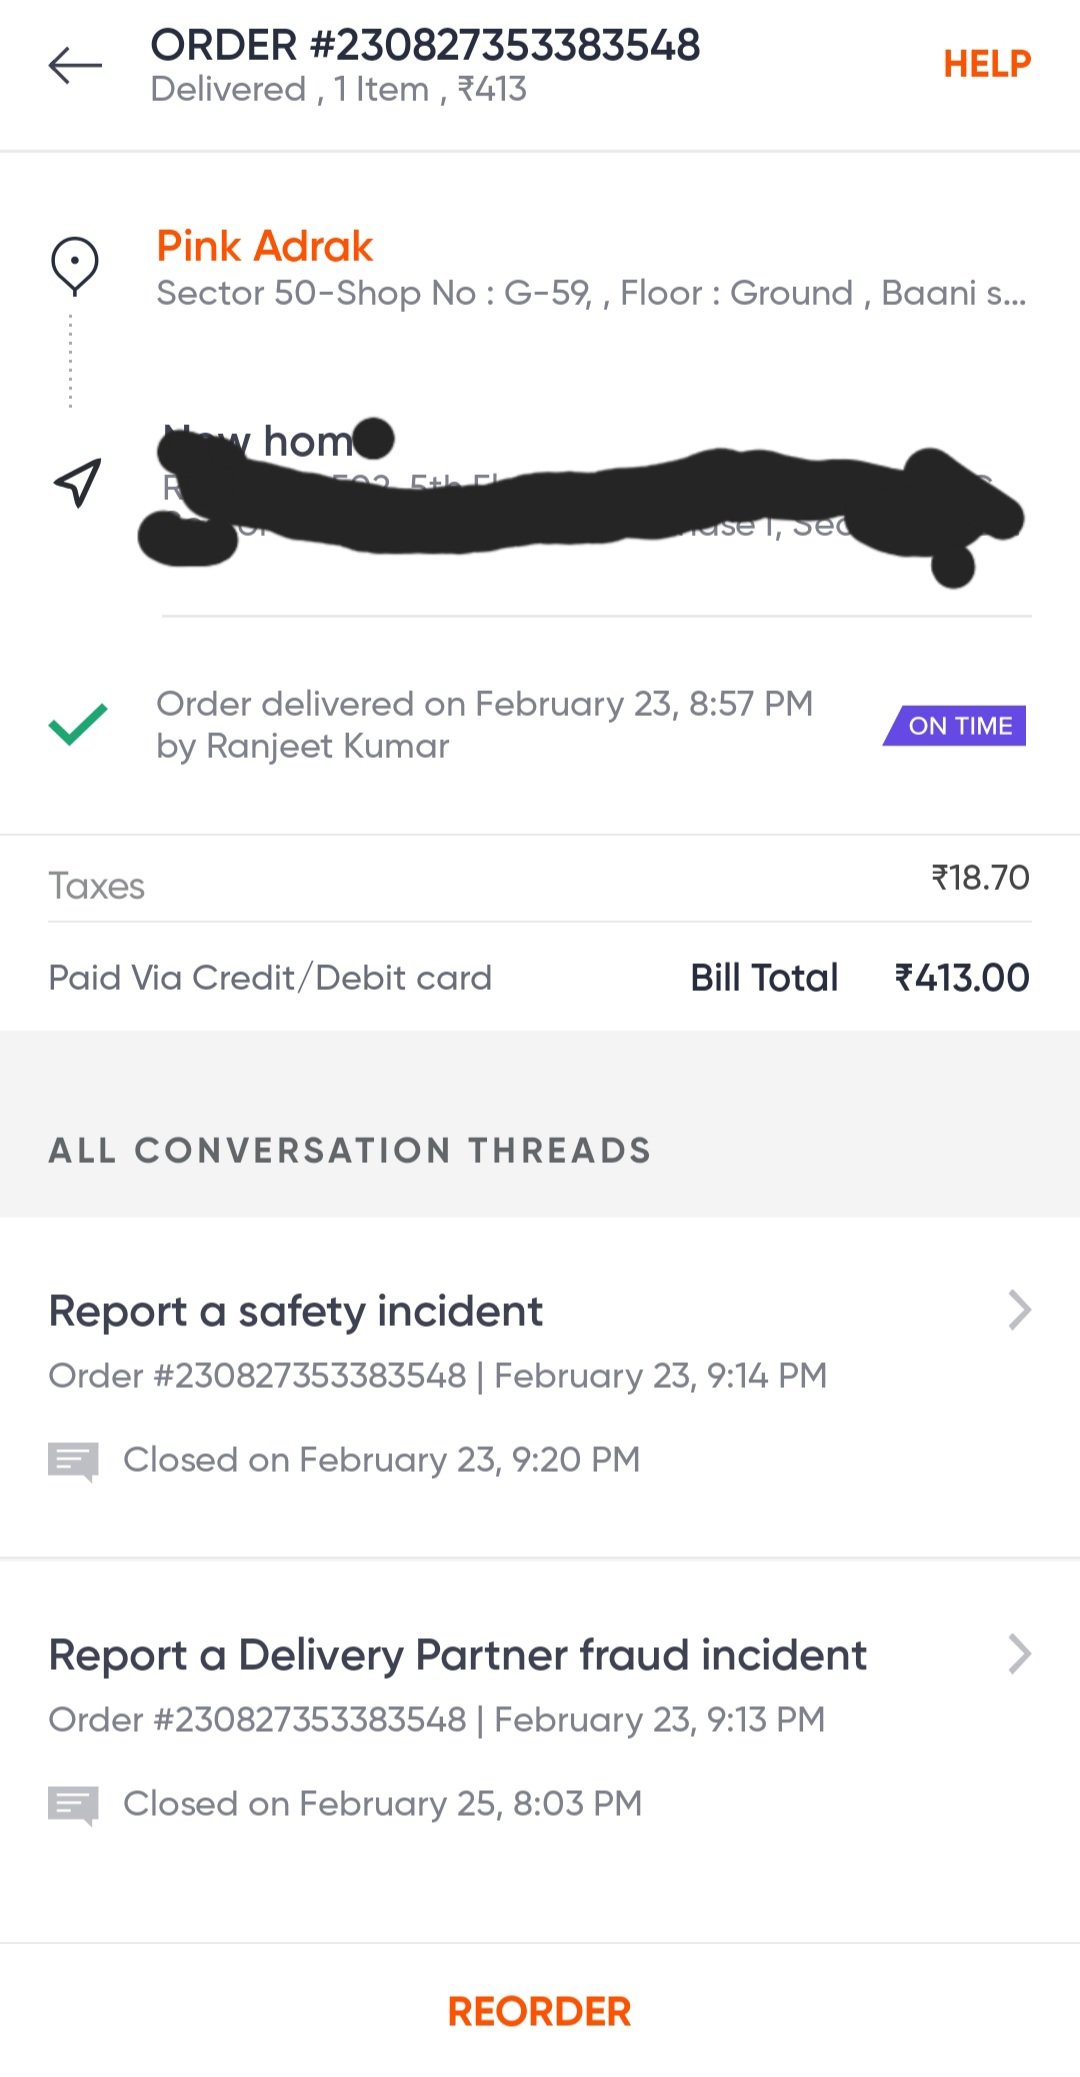
Task: Tap the green delivered checkmark icon
Action: (78, 724)
